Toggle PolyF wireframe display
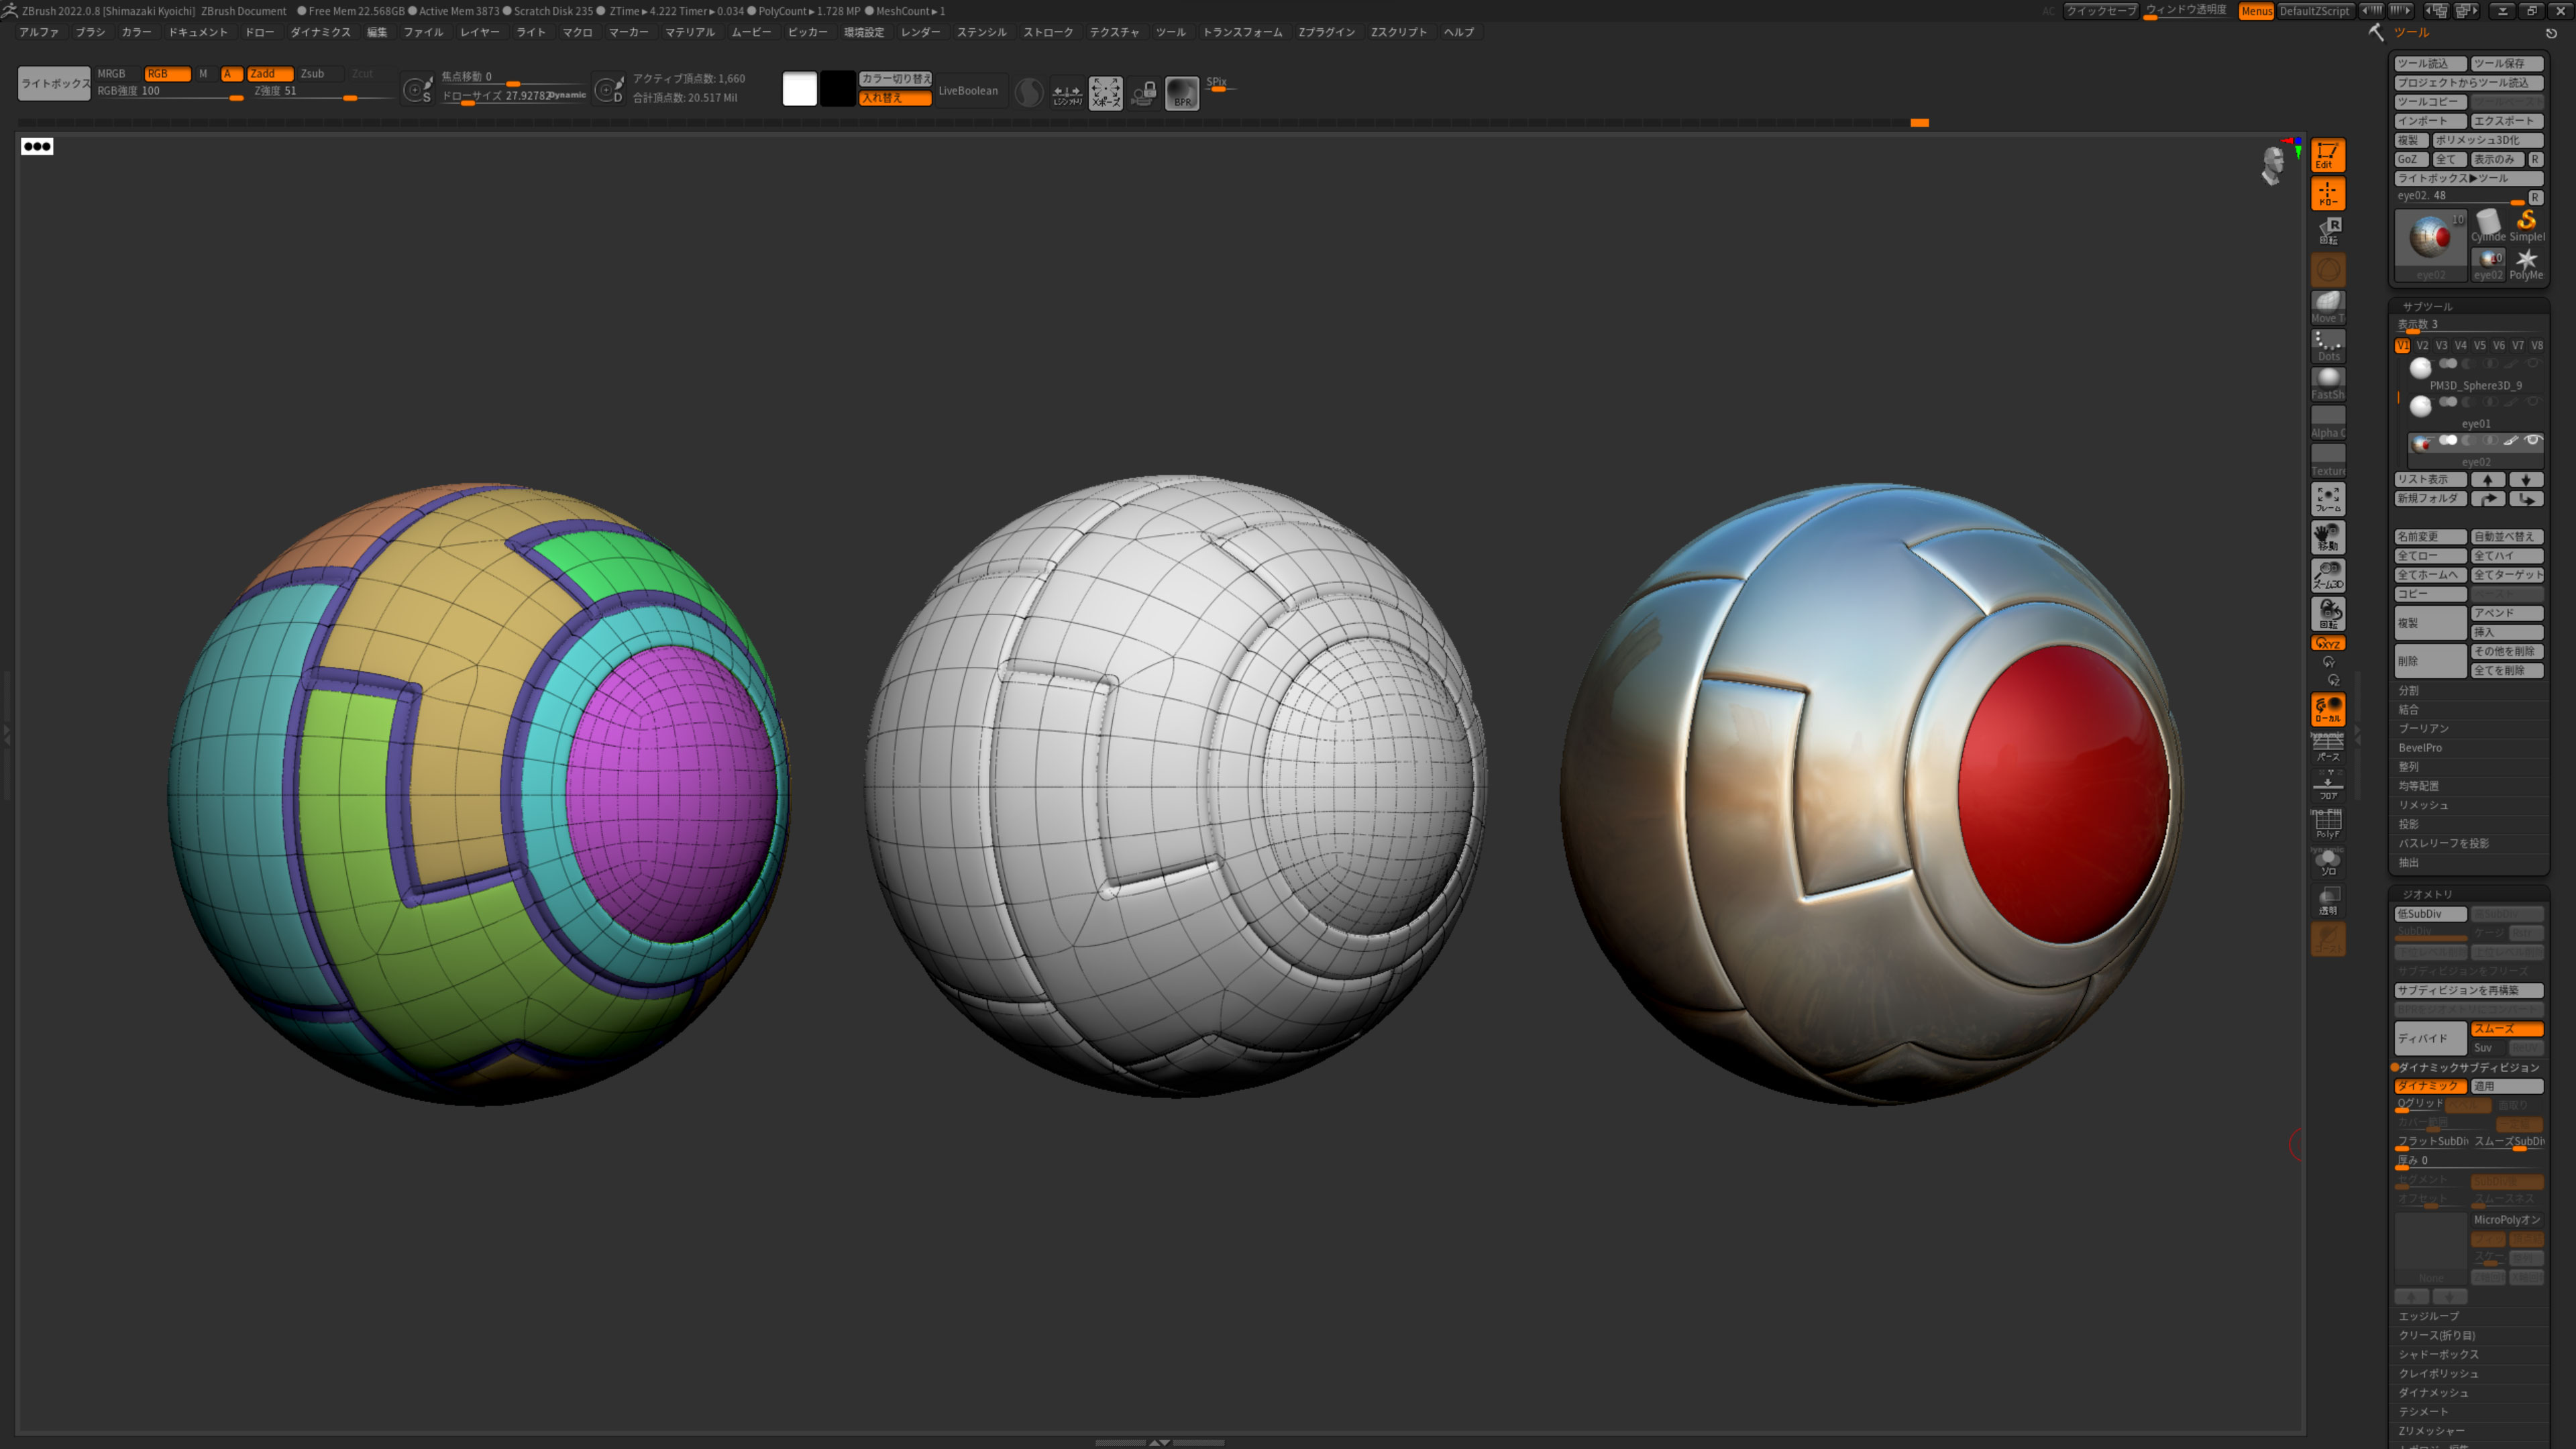 click(x=2327, y=824)
